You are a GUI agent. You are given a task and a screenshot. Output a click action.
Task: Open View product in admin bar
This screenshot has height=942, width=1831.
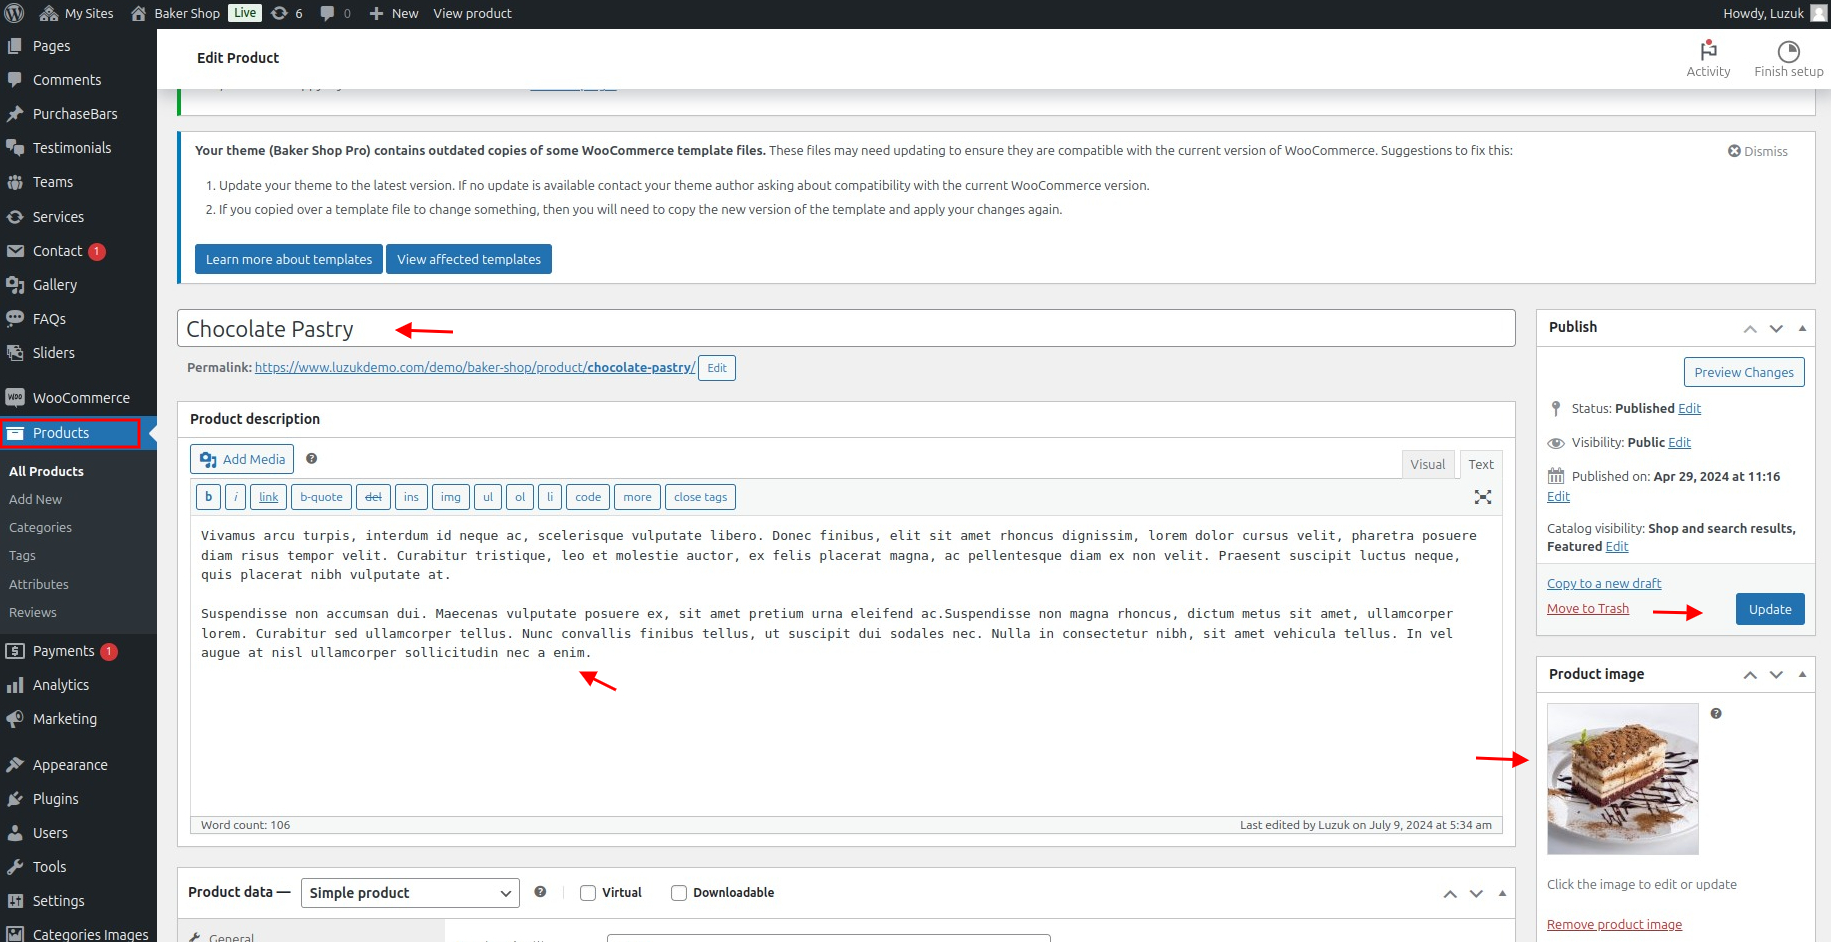472,13
